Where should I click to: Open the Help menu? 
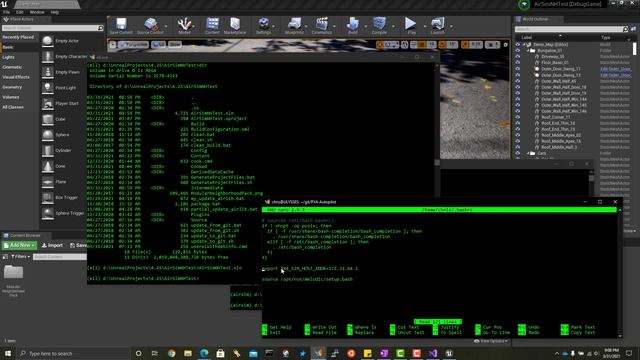tap(55, 12)
